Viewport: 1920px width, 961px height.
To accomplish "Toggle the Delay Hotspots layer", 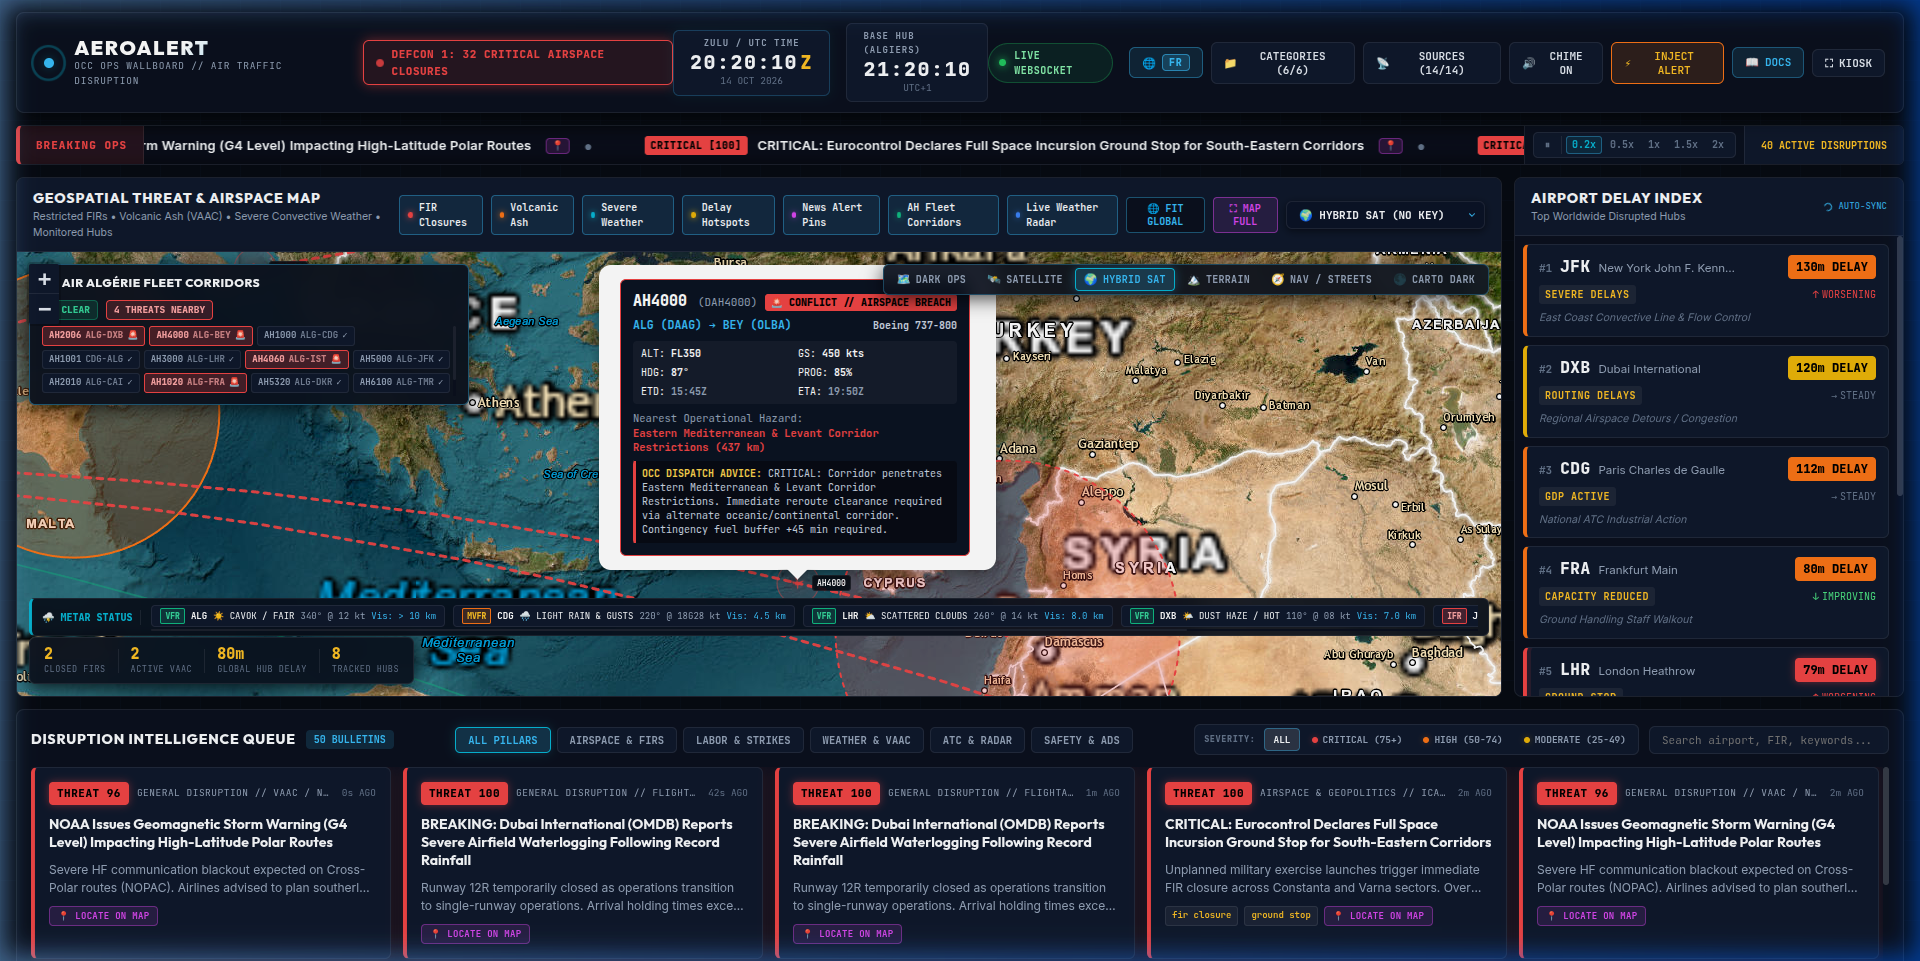I will [x=728, y=215].
